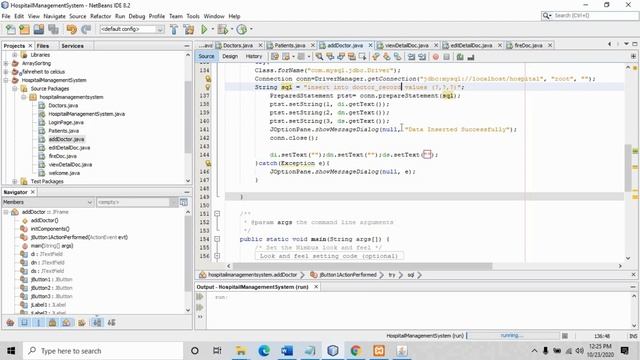Click the stop button beside the running progress bar

click(565, 336)
